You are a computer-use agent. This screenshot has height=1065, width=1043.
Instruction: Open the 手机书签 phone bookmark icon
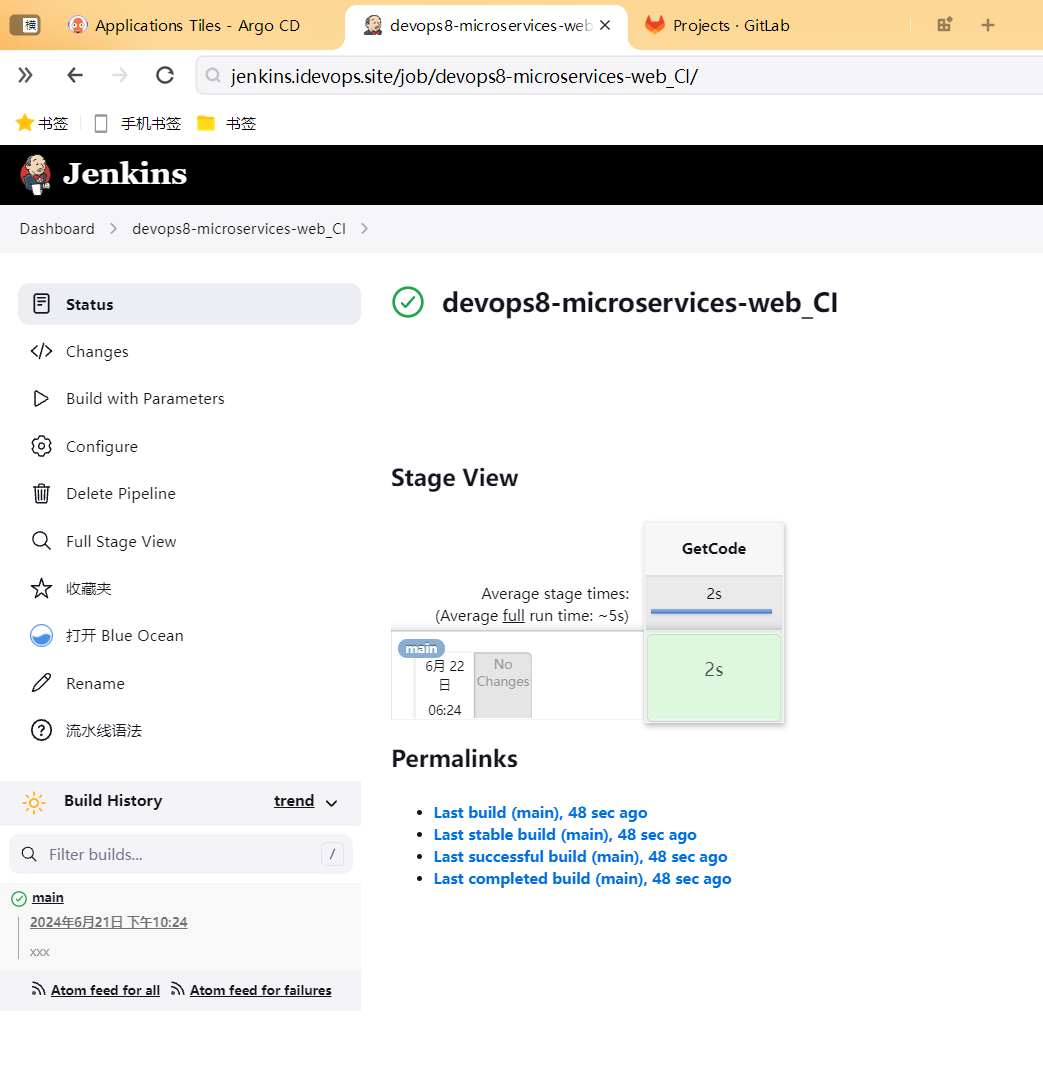tap(100, 124)
